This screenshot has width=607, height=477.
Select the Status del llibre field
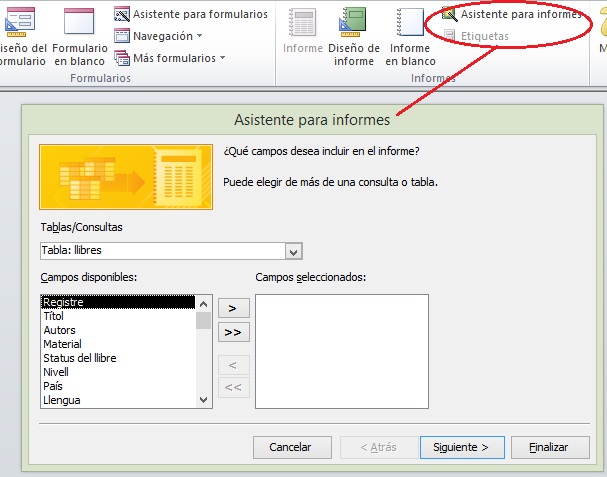[x=118, y=358]
